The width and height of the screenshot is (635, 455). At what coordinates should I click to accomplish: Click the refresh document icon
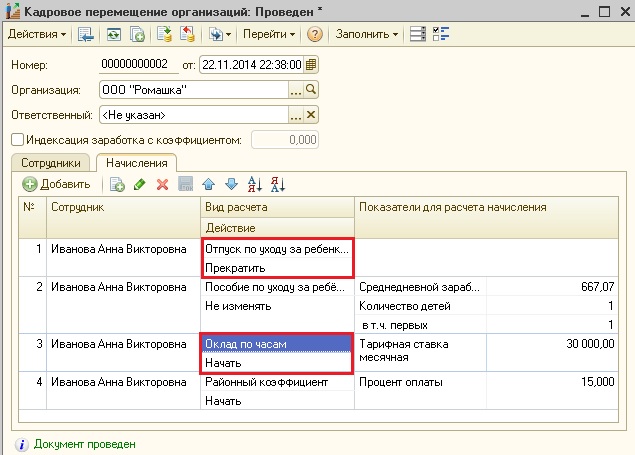[114, 34]
